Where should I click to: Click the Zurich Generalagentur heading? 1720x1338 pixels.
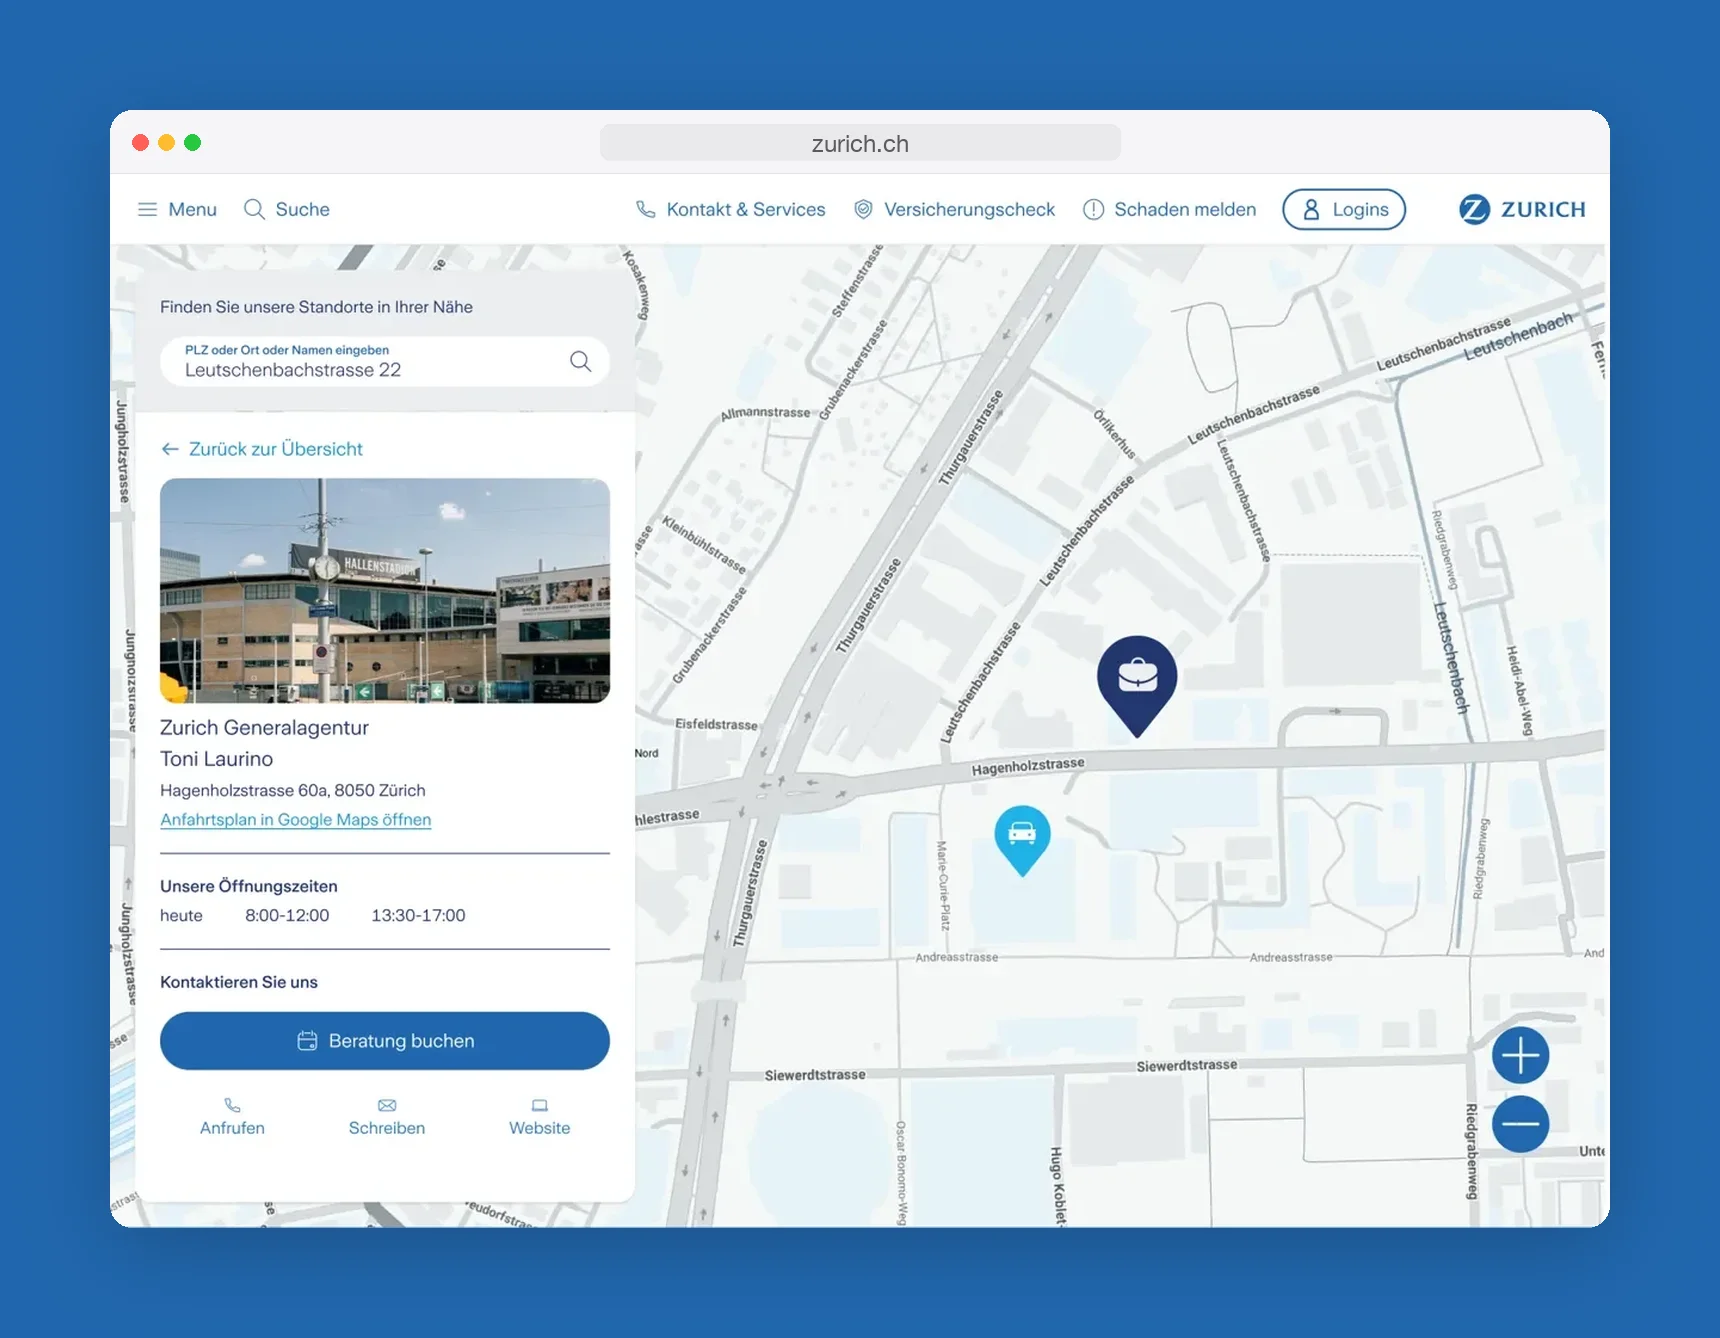pos(264,728)
